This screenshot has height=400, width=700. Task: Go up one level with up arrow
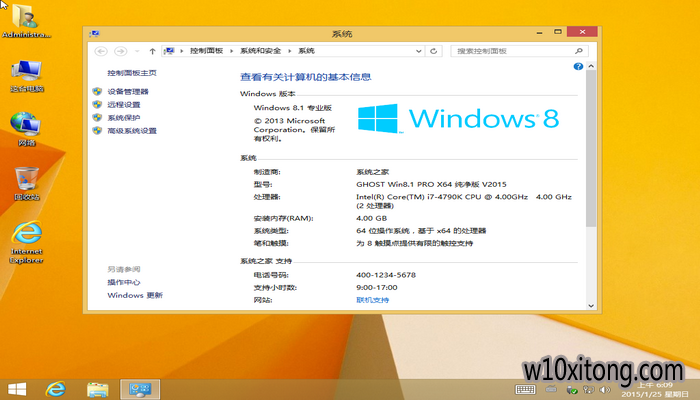coord(152,51)
